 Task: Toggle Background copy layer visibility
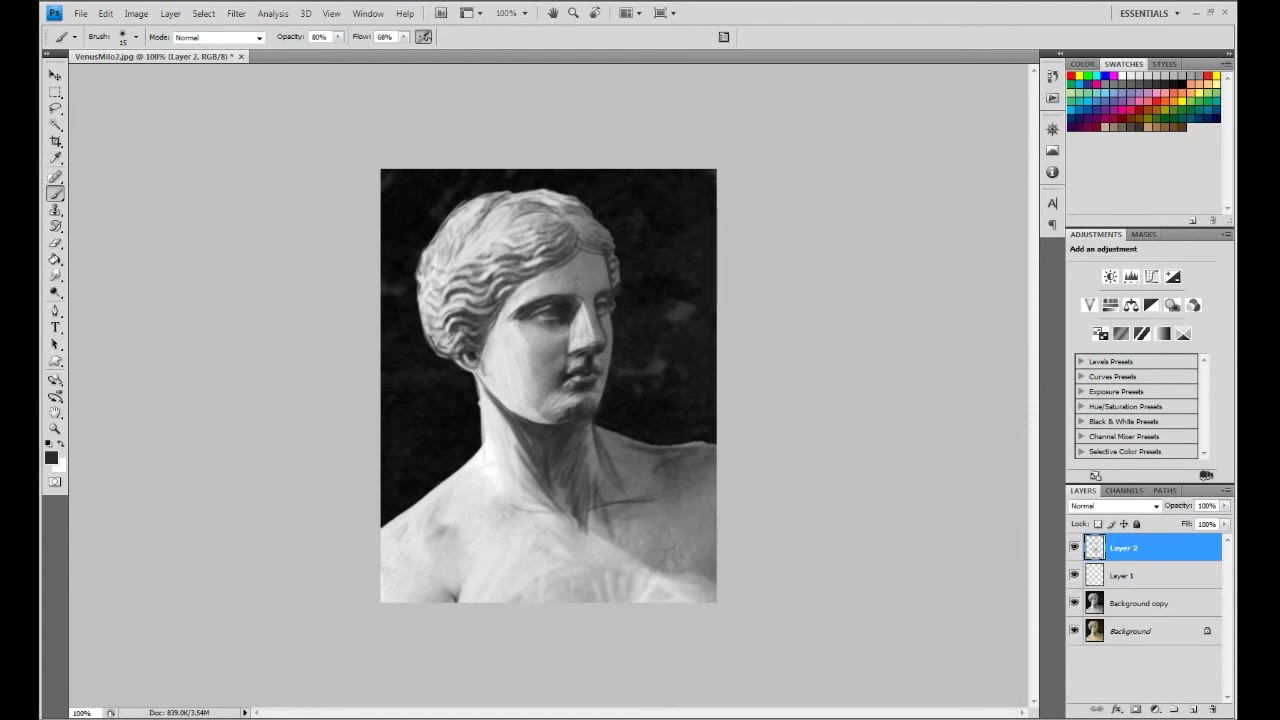pyautogui.click(x=1074, y=603)
